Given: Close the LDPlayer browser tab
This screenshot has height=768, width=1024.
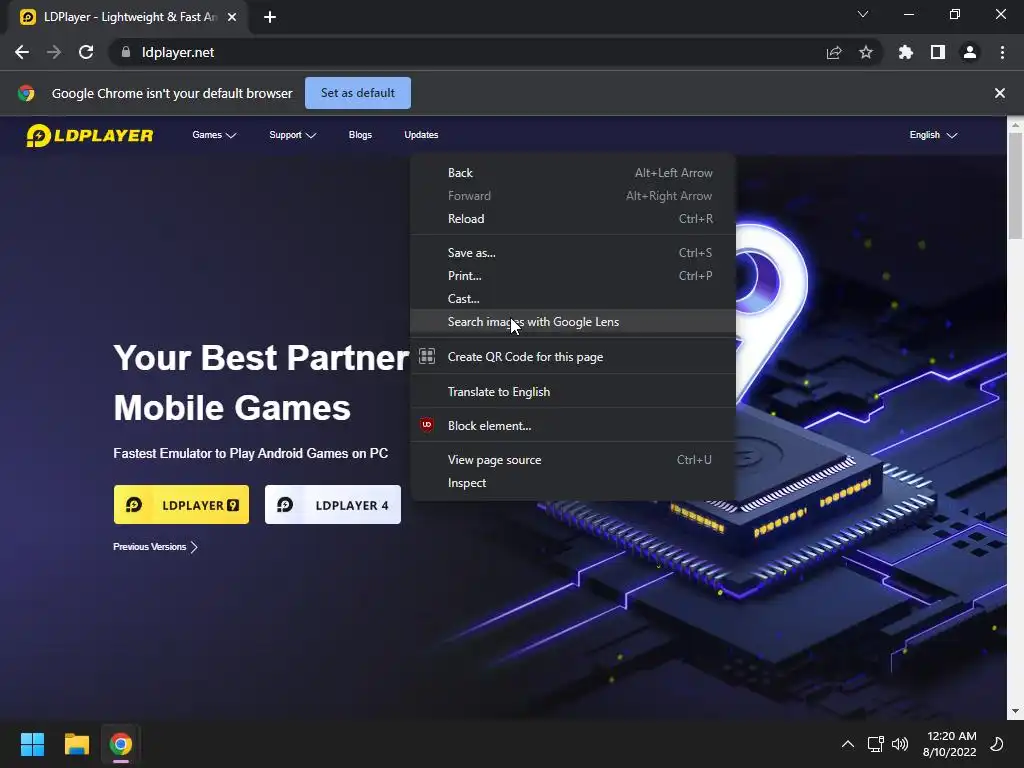Looking at the screenshot, I should (x=232, y=17).
